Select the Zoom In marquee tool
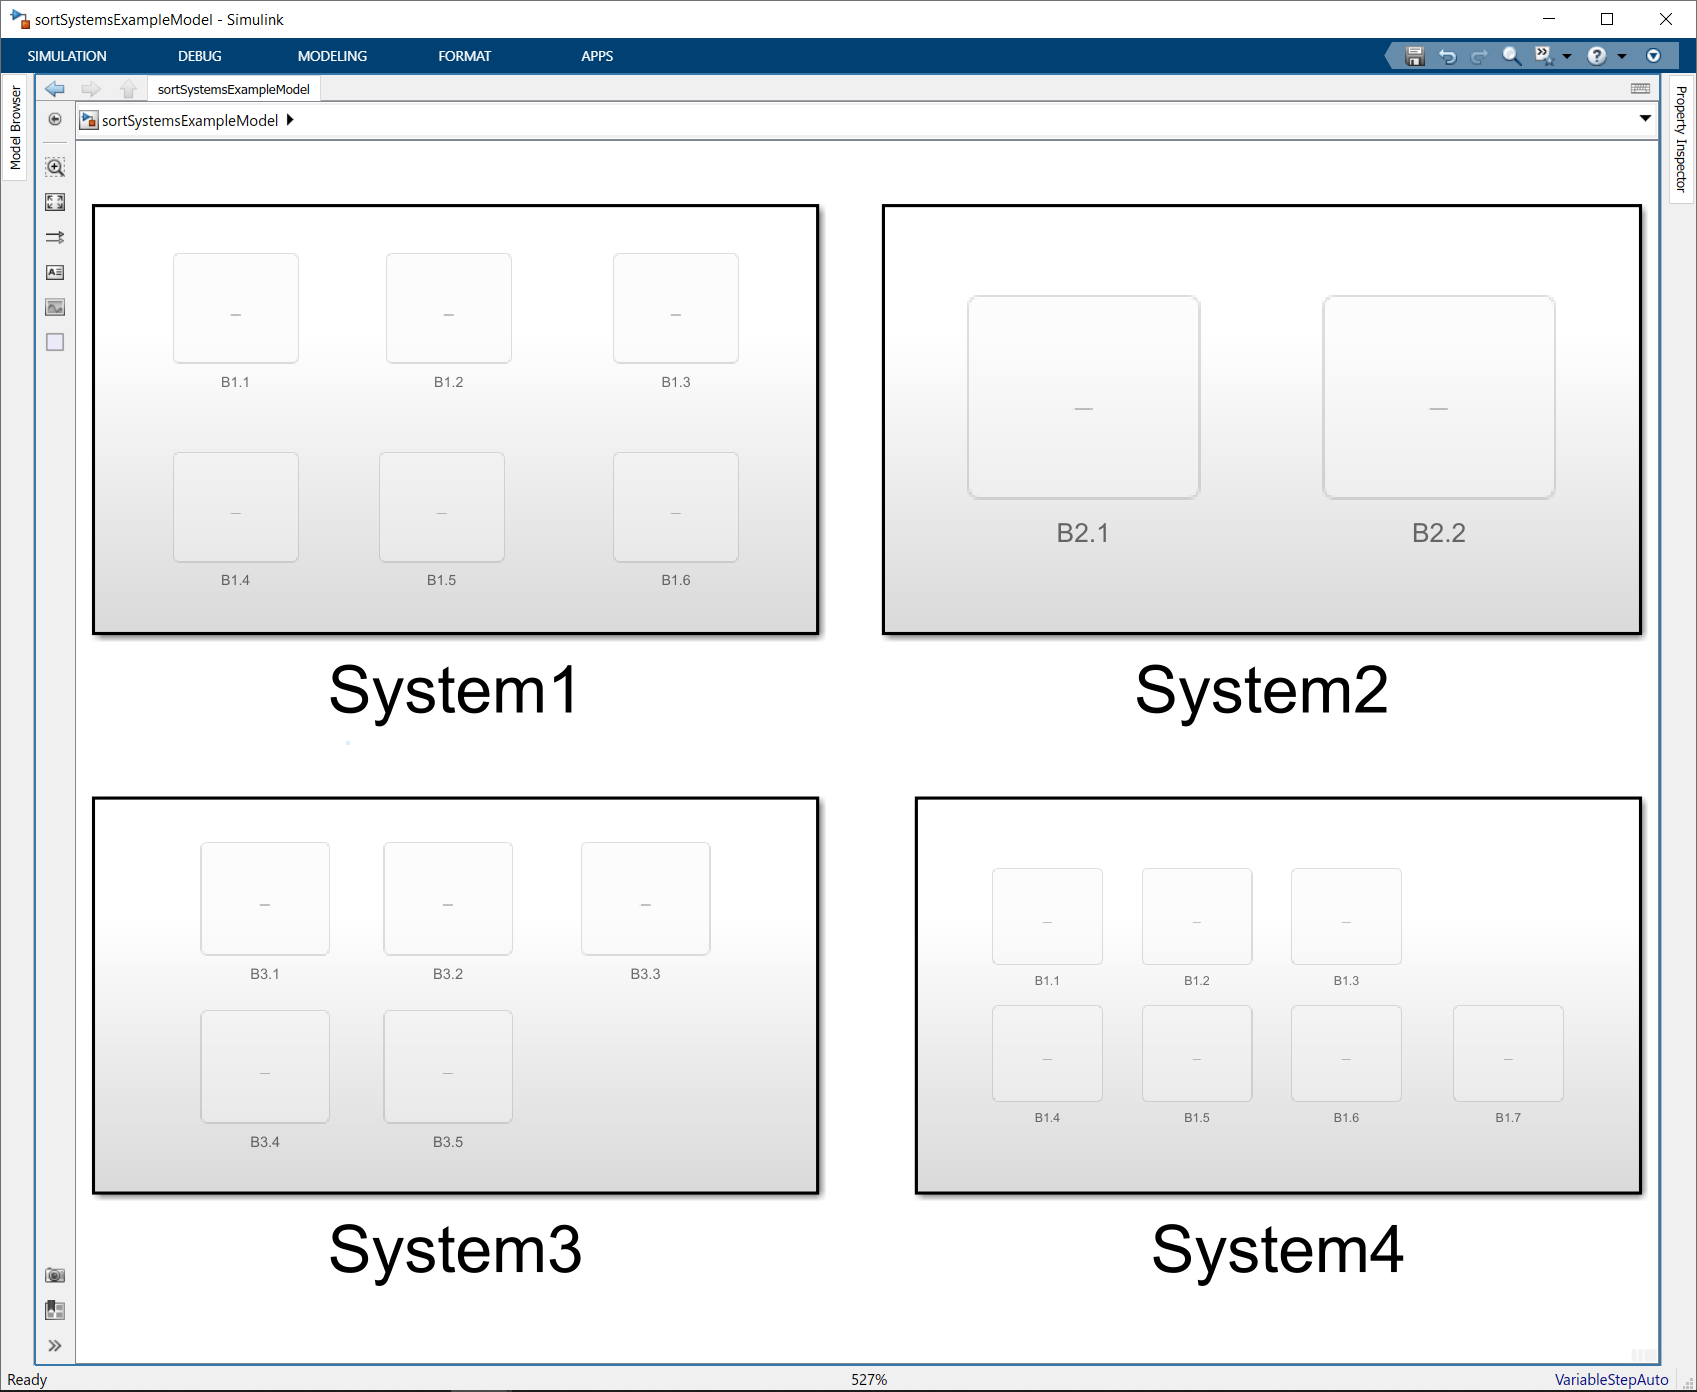The height and width of the screenshot is (1392, 1697). 55,167
